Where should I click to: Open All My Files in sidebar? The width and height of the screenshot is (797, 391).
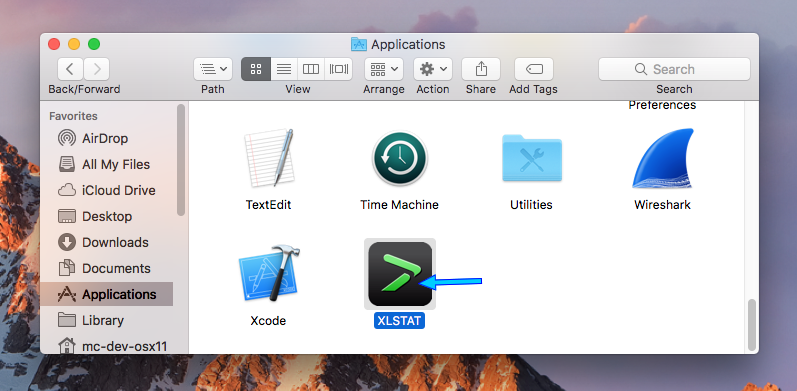click(107, 164)
